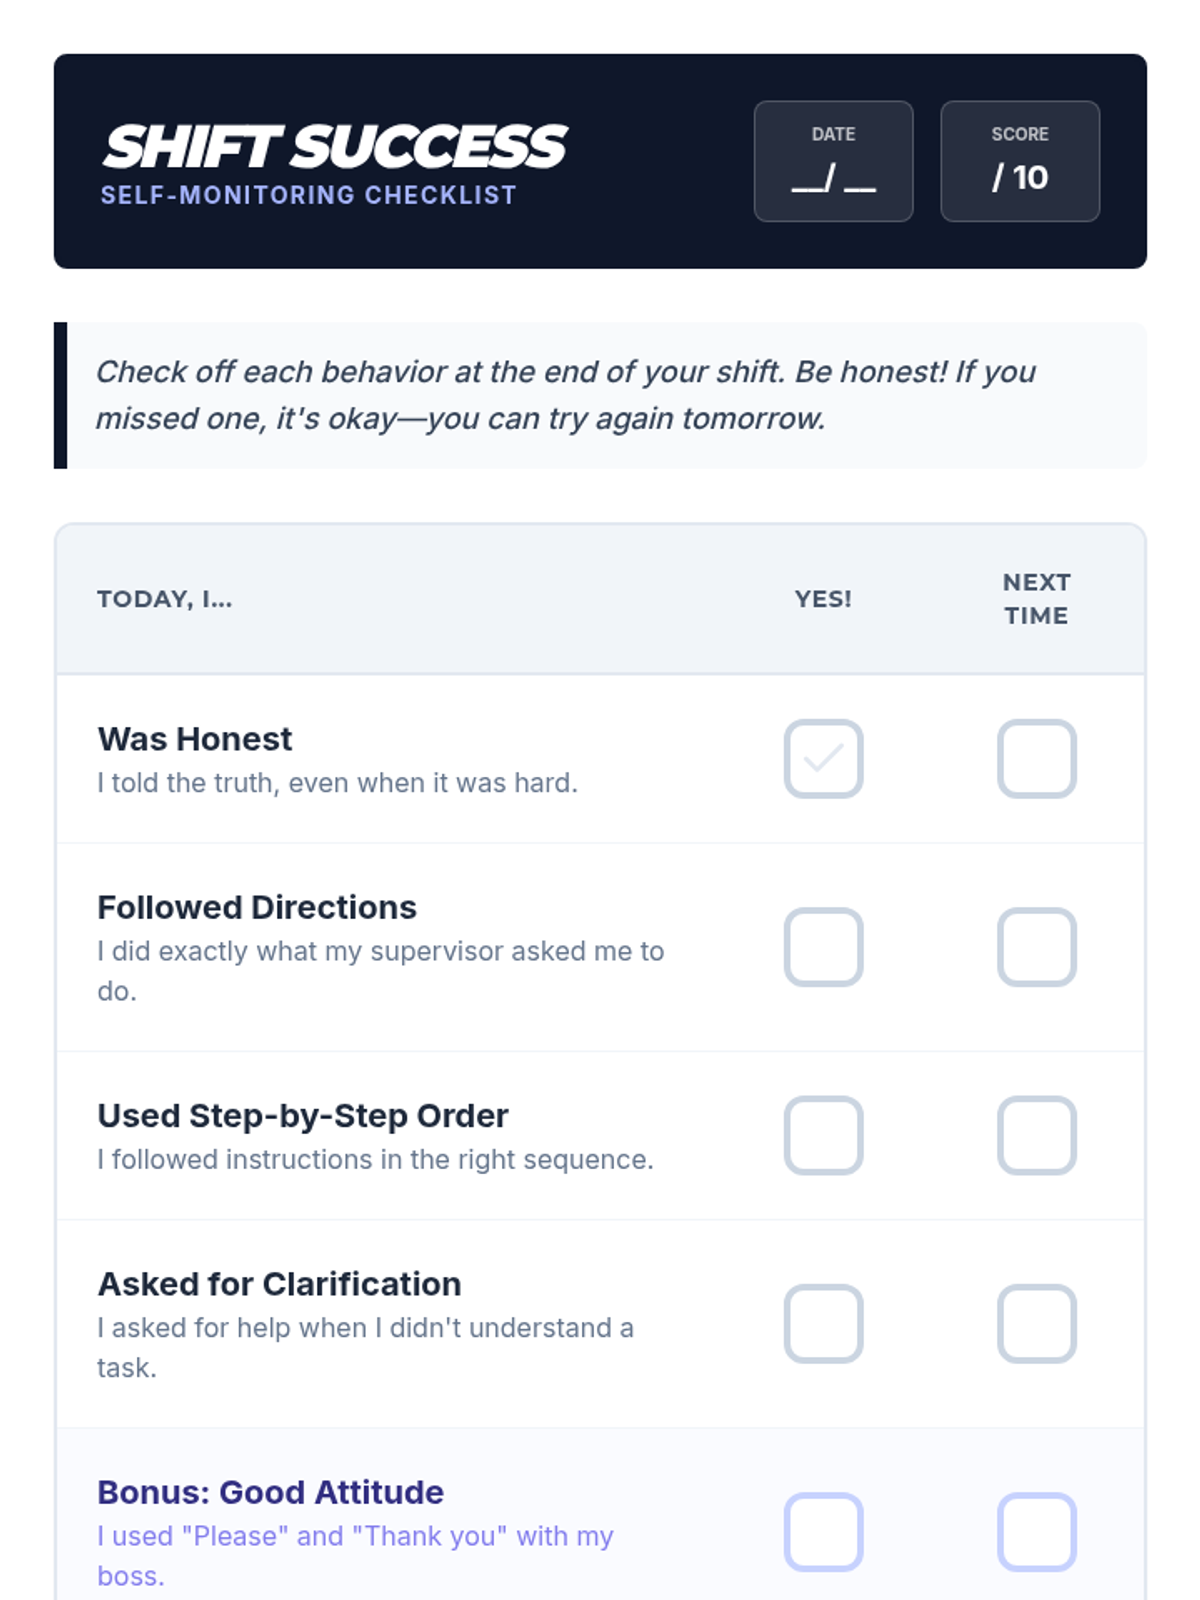Click the Bonus: Good Attitude label
This screenshot has width=1200, height=1600.
[x=271, y=1492]
